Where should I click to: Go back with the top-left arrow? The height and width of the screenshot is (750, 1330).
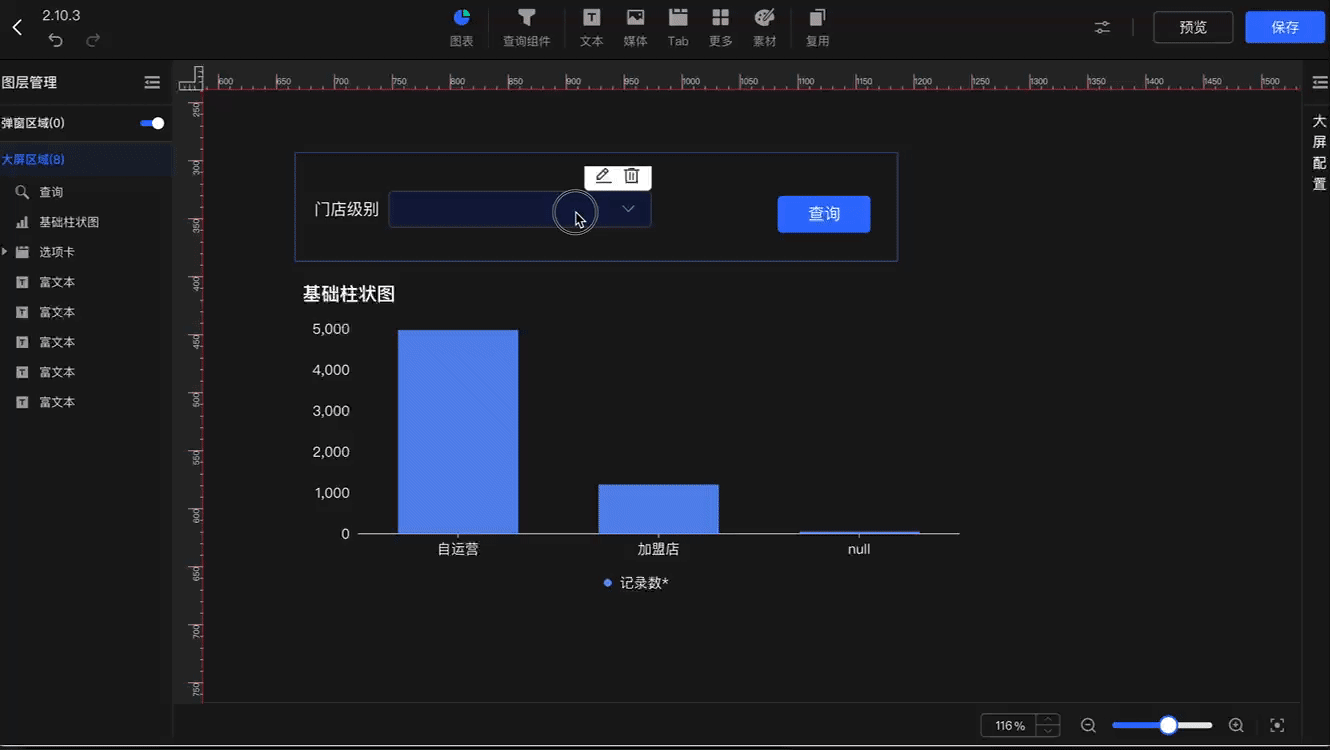(x=17, y=27)
